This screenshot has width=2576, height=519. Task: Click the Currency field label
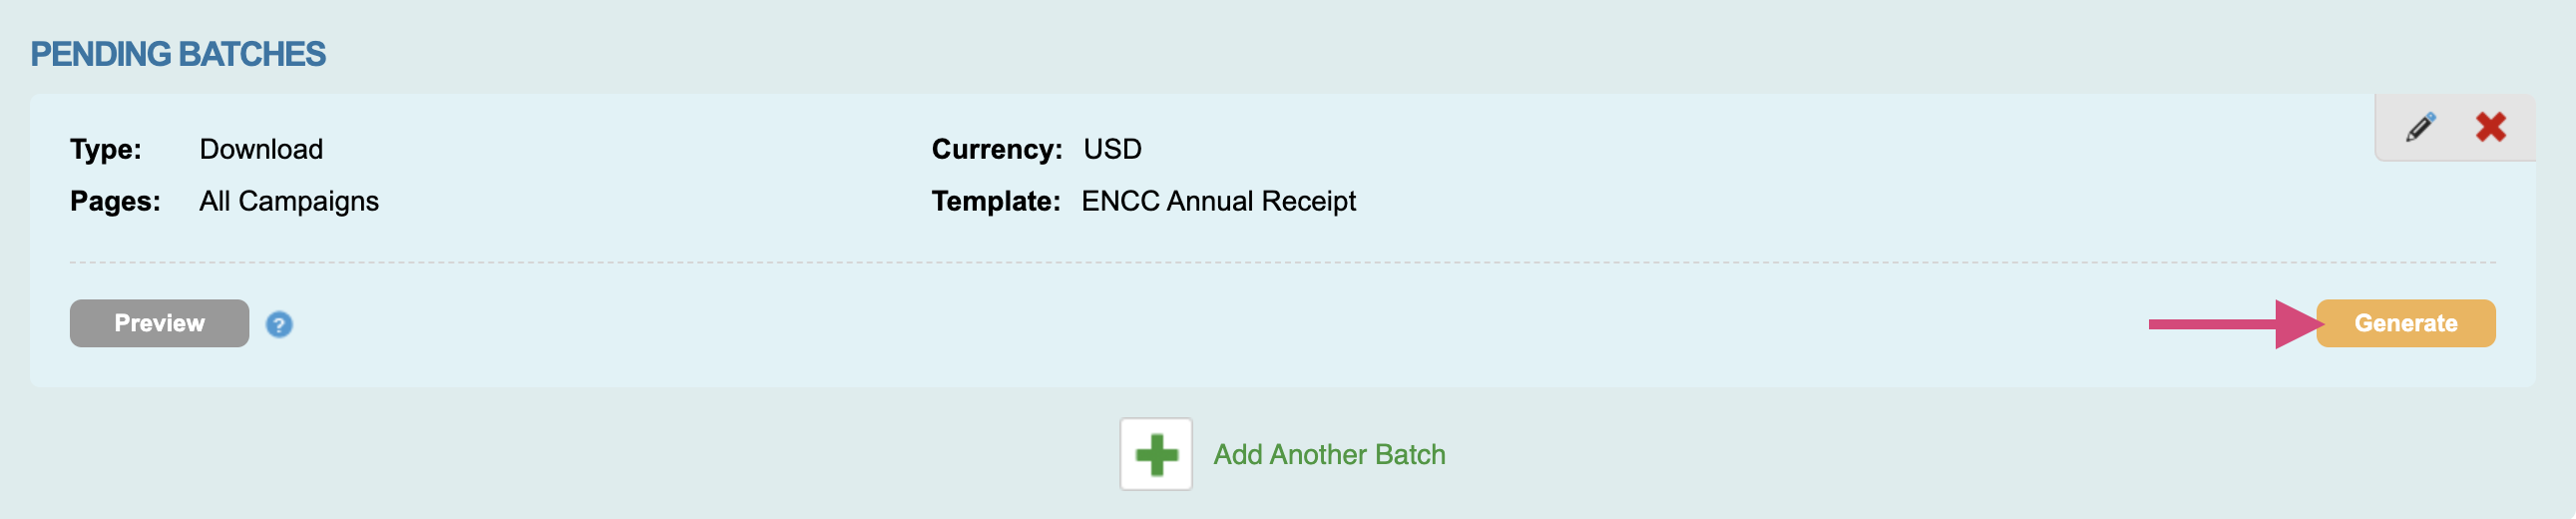tap(996, 149)
